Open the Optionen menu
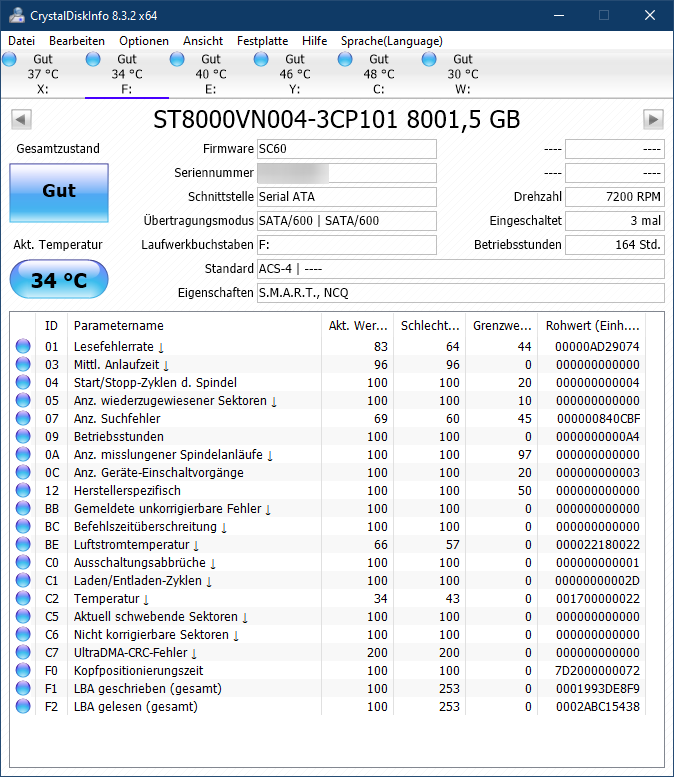The width and height of the screenshot is (674, 777). click(x=144, y=41)
